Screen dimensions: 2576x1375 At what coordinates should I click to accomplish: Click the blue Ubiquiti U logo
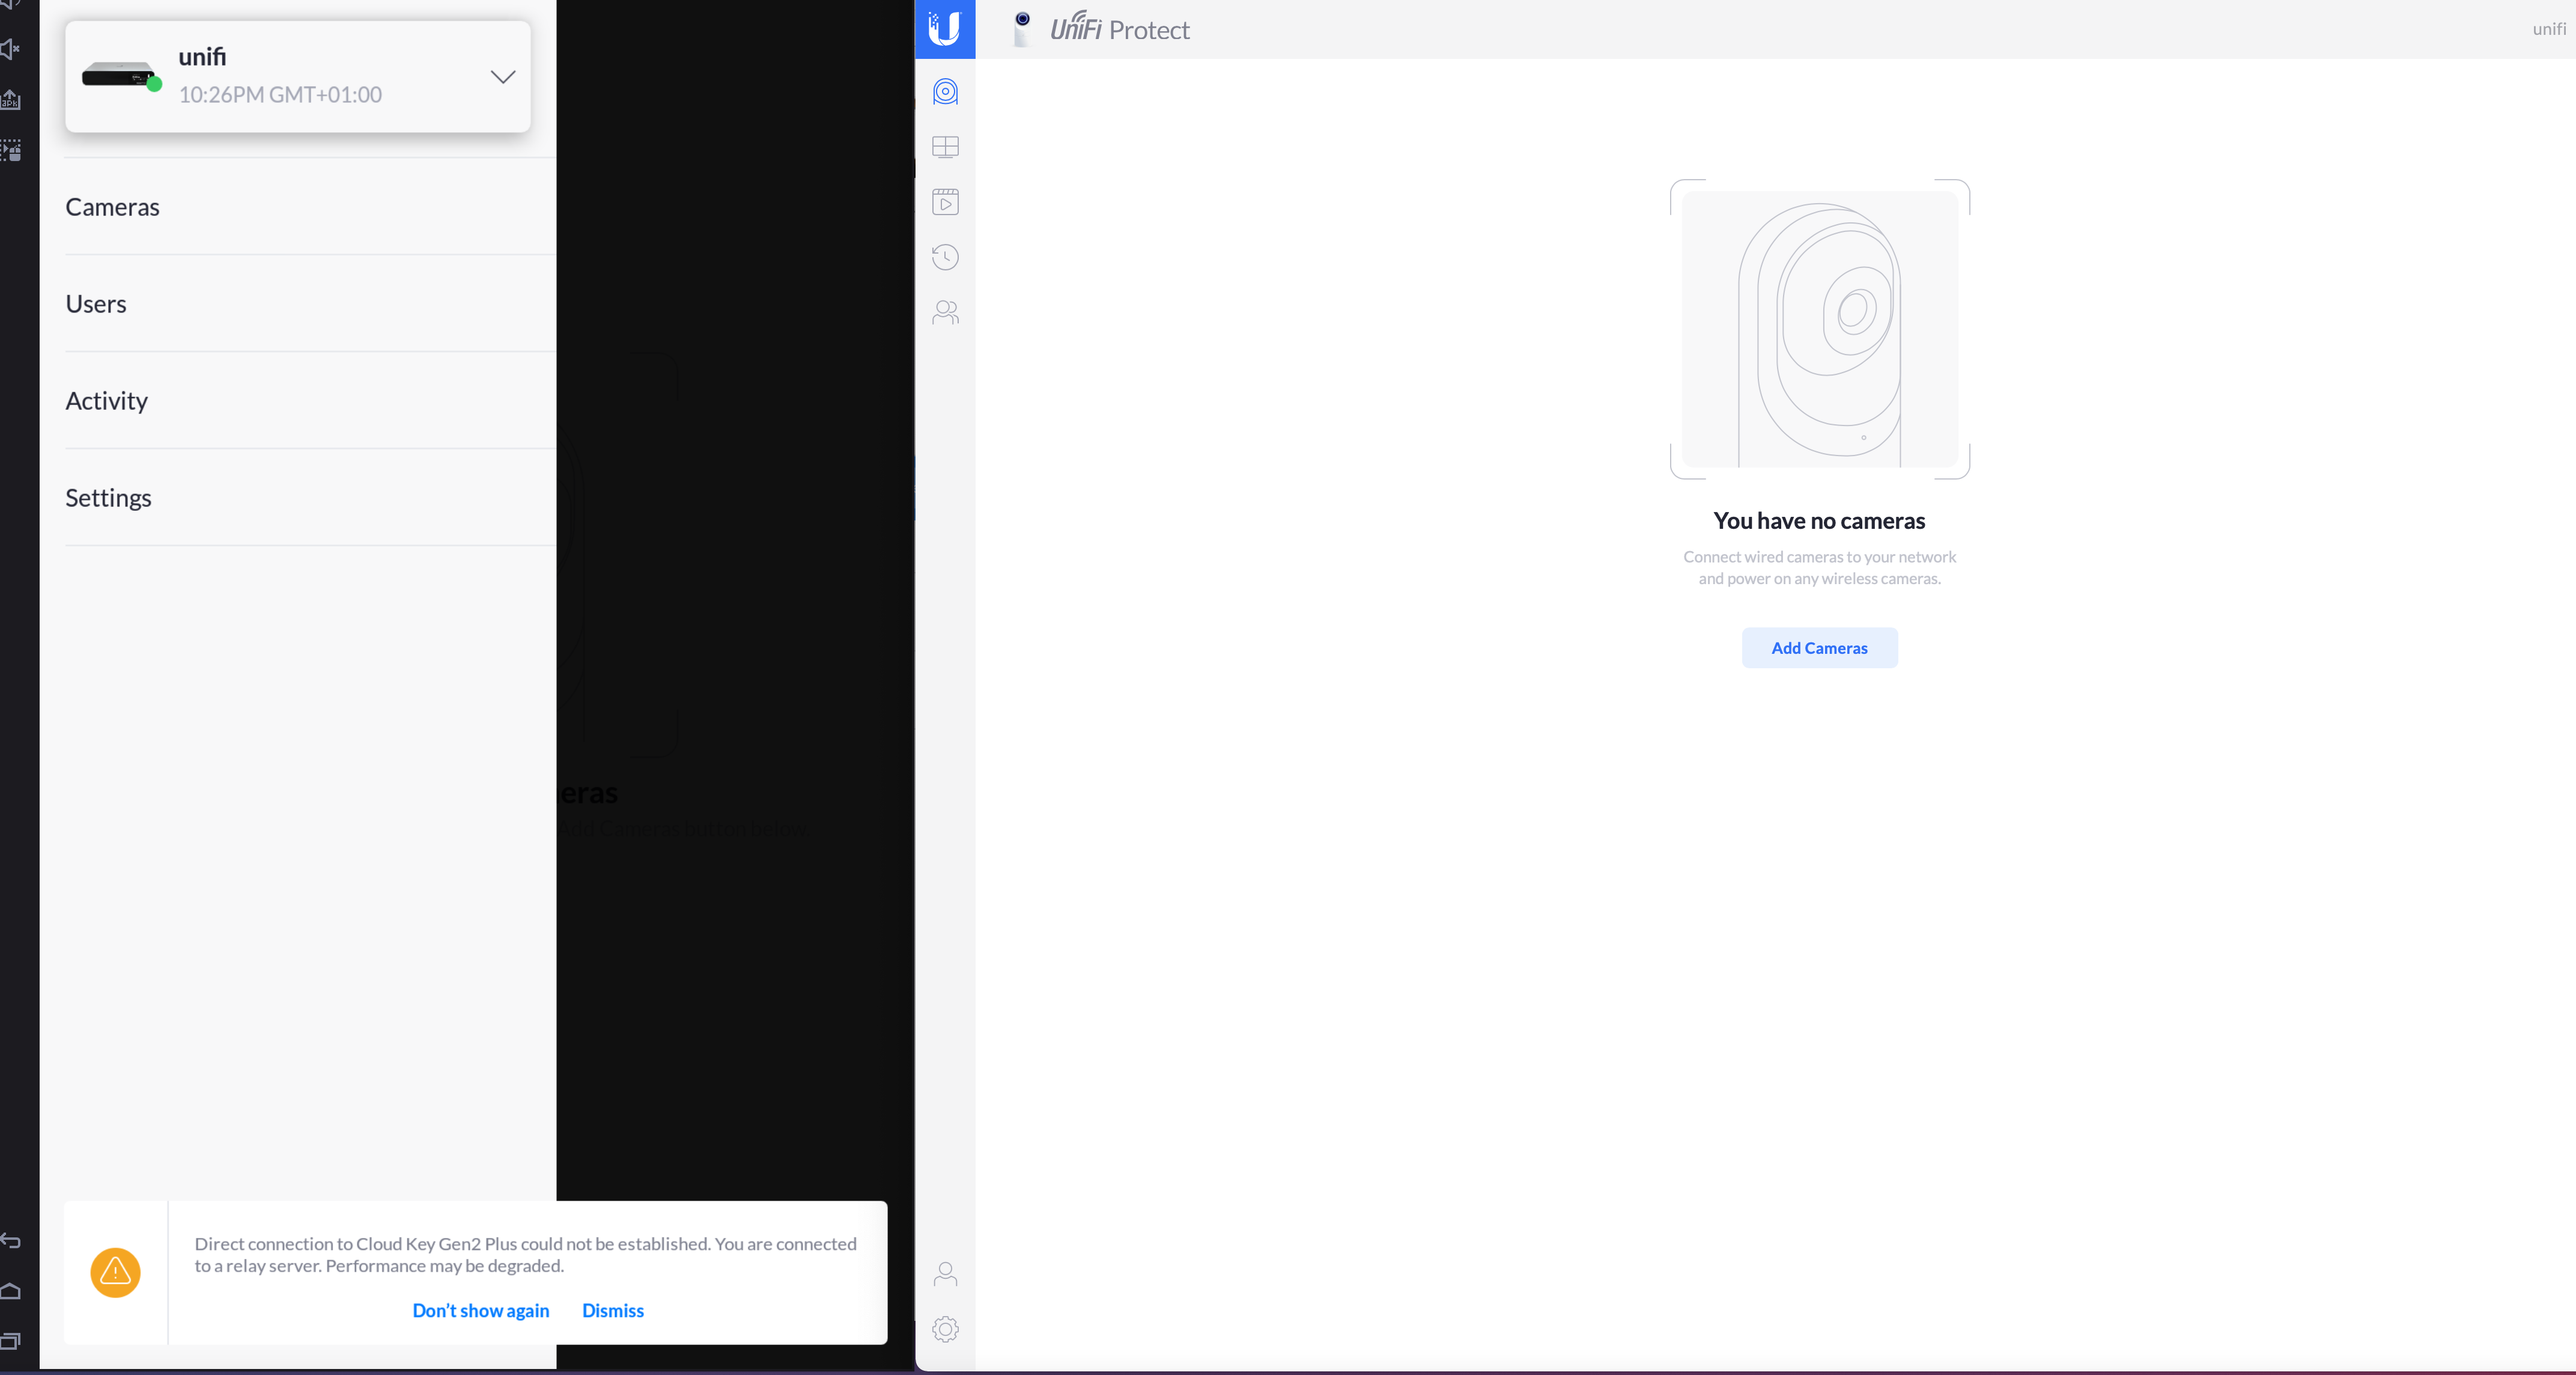tap(944, 29)
